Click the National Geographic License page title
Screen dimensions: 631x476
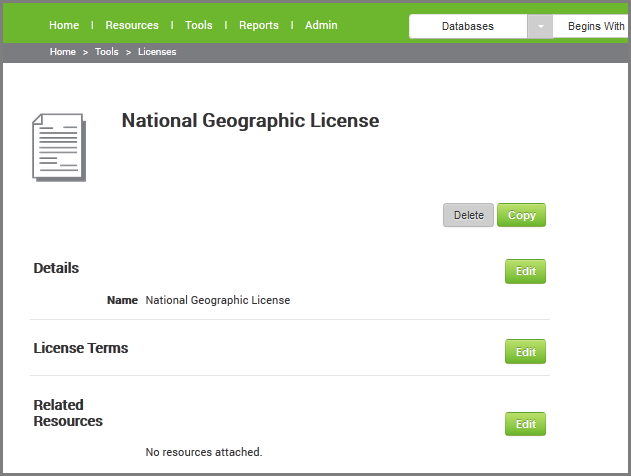pos(250,121)
